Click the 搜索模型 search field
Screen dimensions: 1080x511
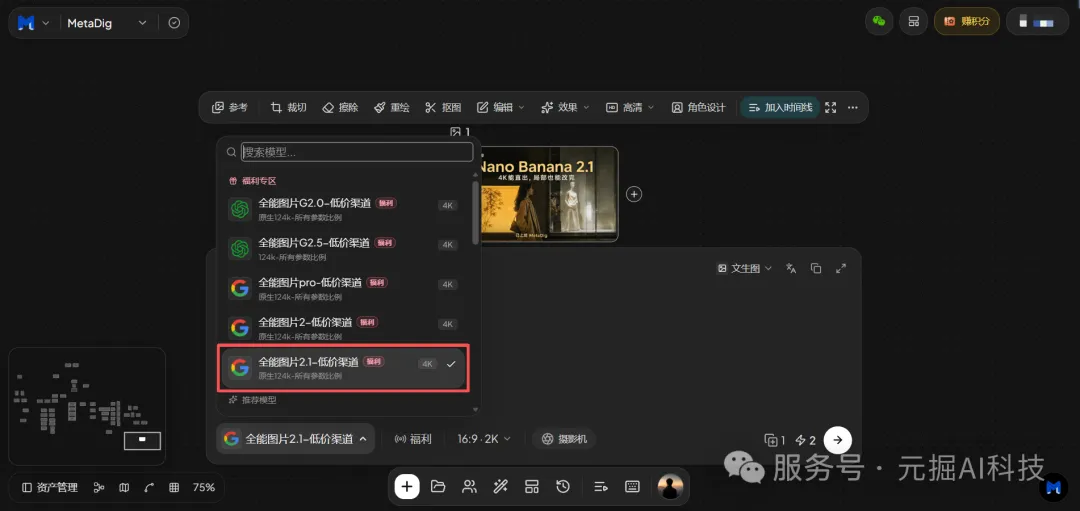[x=357, y=152]
